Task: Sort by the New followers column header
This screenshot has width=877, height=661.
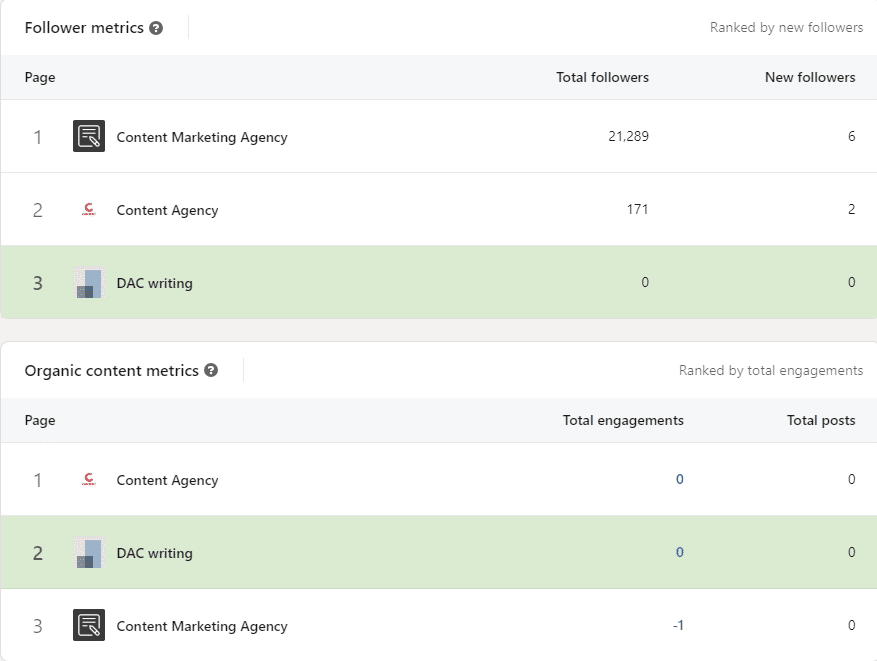Action: pyautogui.click(x=810, y=77)
